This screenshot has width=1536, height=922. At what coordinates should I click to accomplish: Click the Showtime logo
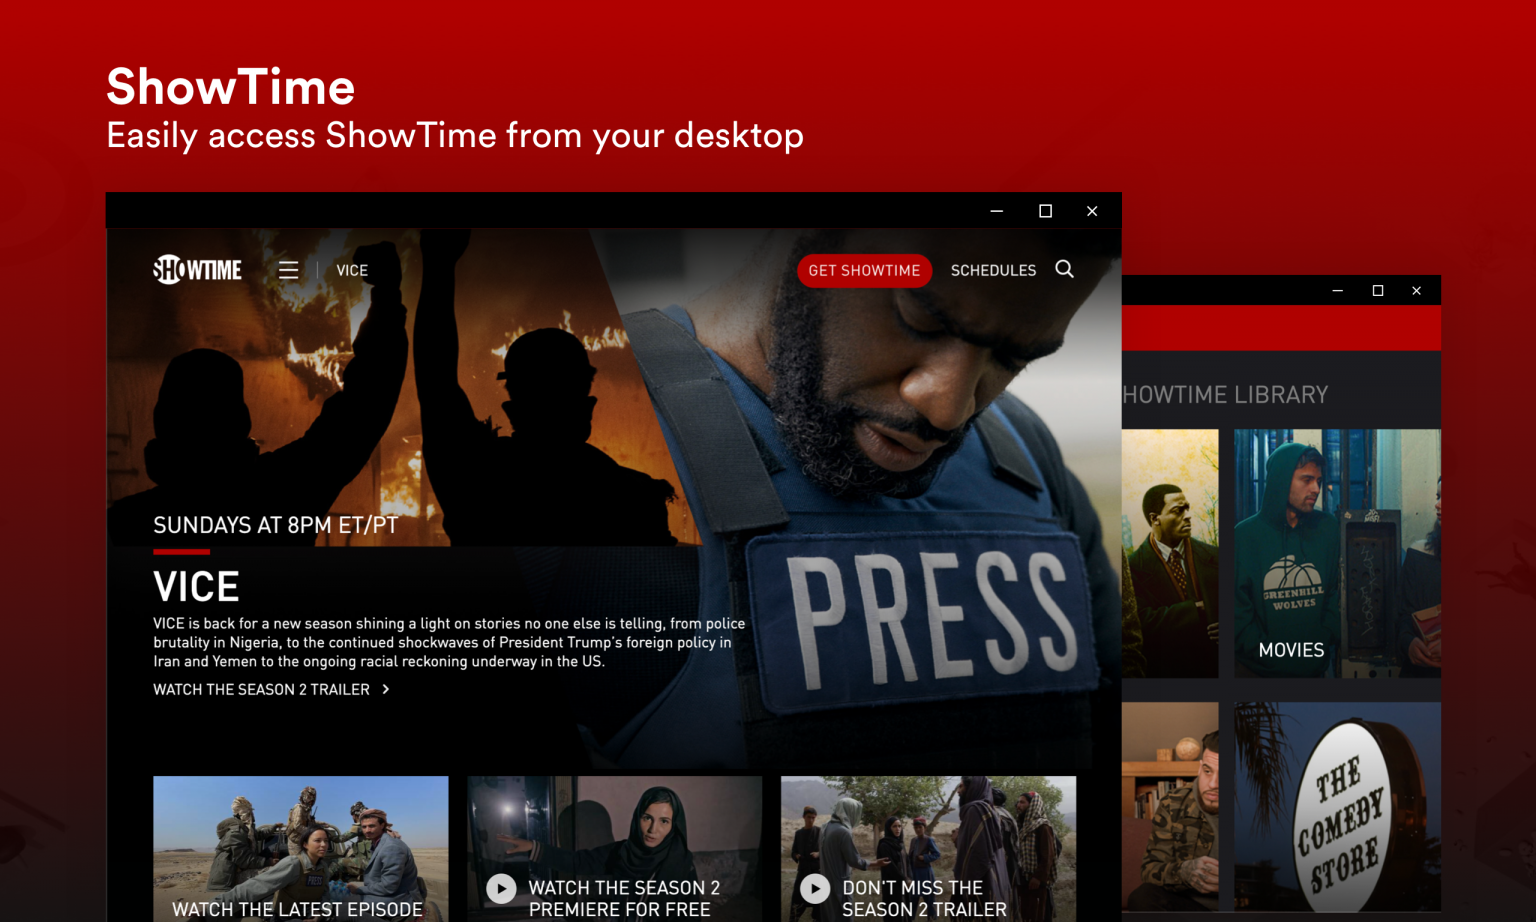point(197,269)
